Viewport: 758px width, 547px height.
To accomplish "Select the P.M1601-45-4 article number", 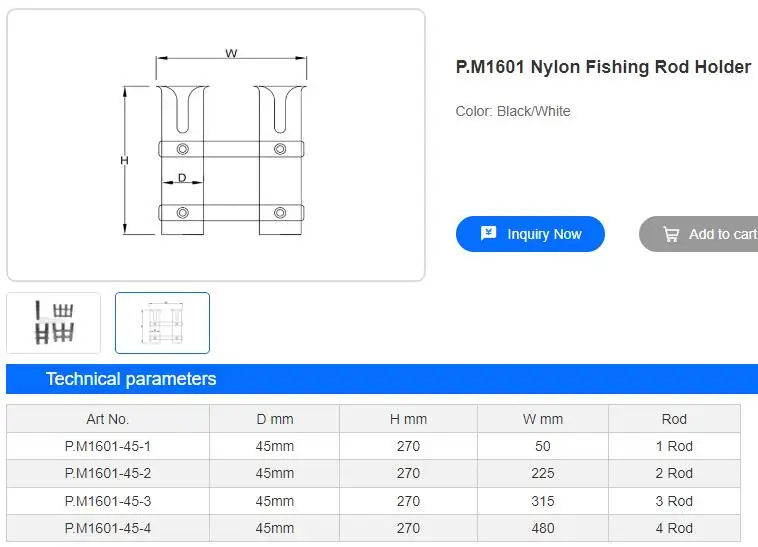I will pos(108,528).
